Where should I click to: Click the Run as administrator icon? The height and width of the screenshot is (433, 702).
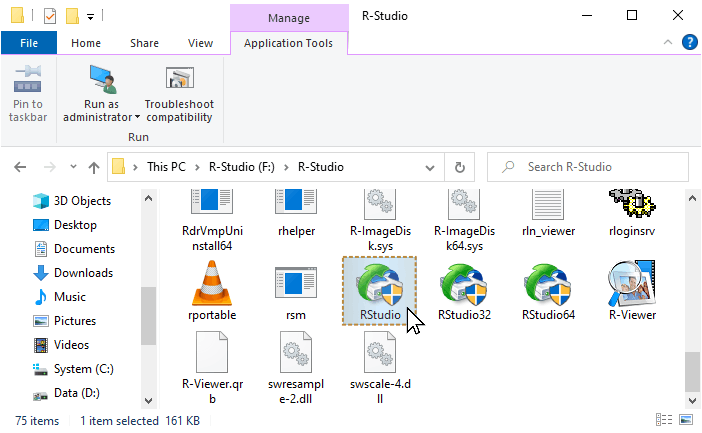[x=103, y=79]
